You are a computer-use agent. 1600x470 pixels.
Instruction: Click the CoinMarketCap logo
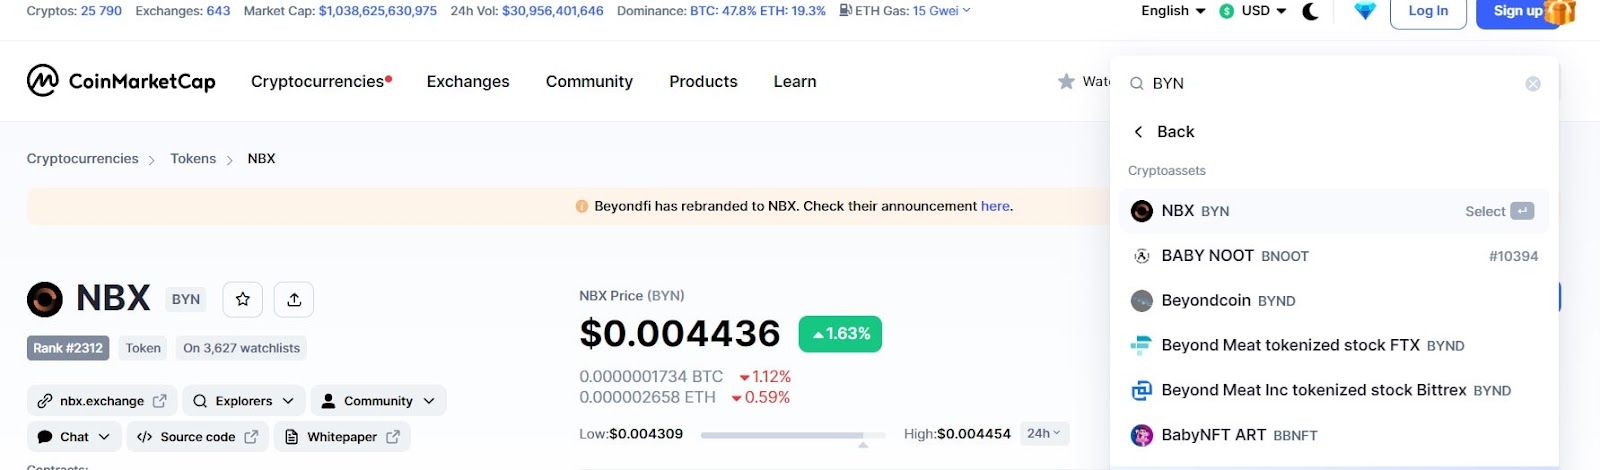tap(121, 80)
